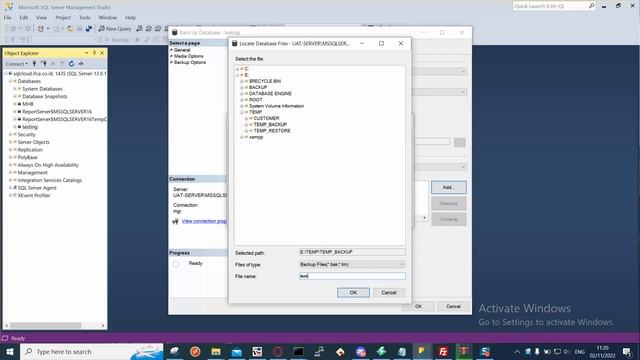Click the Windows taskbar search box
640x360 pixels.
[92, 351]
